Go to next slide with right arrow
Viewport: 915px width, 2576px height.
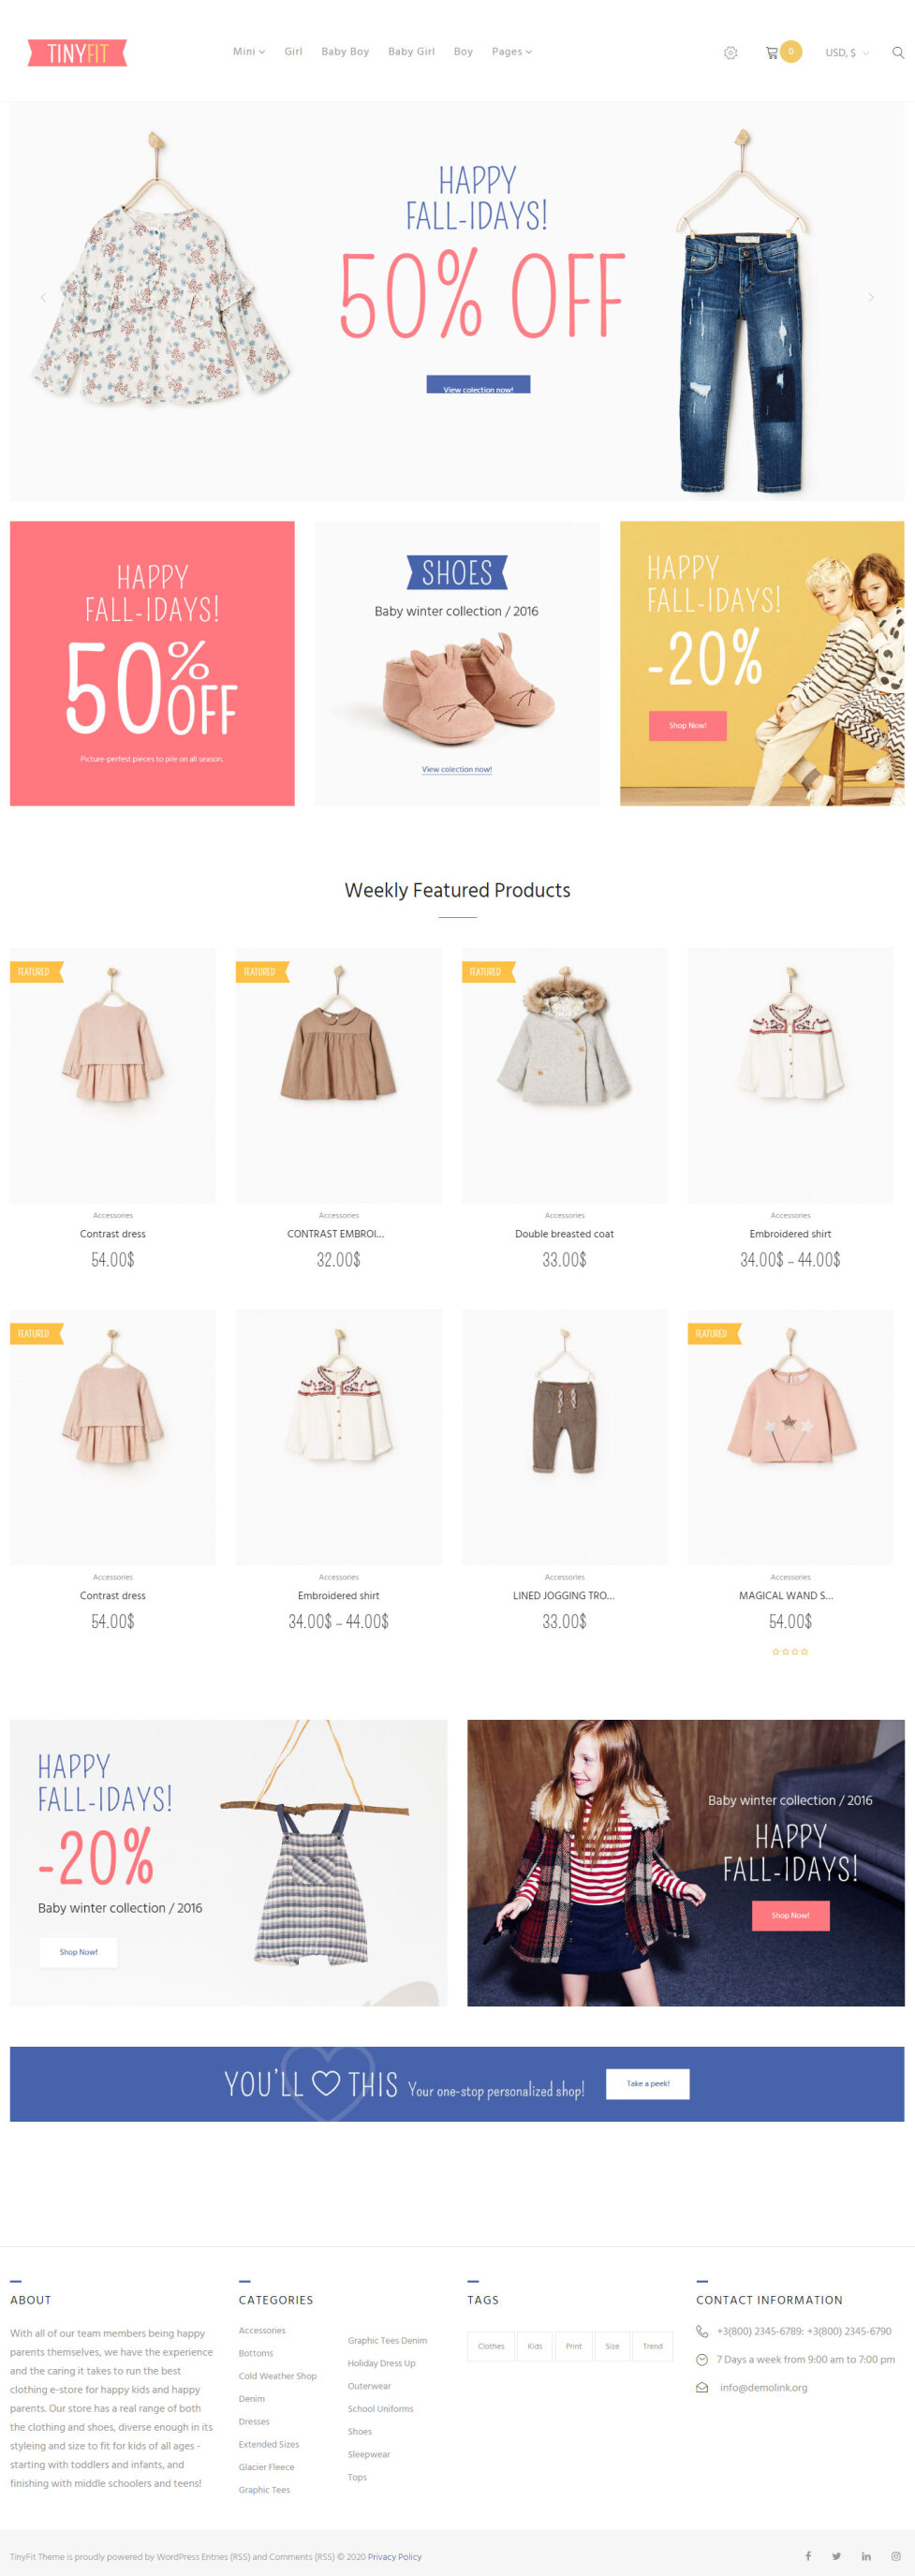870,297
